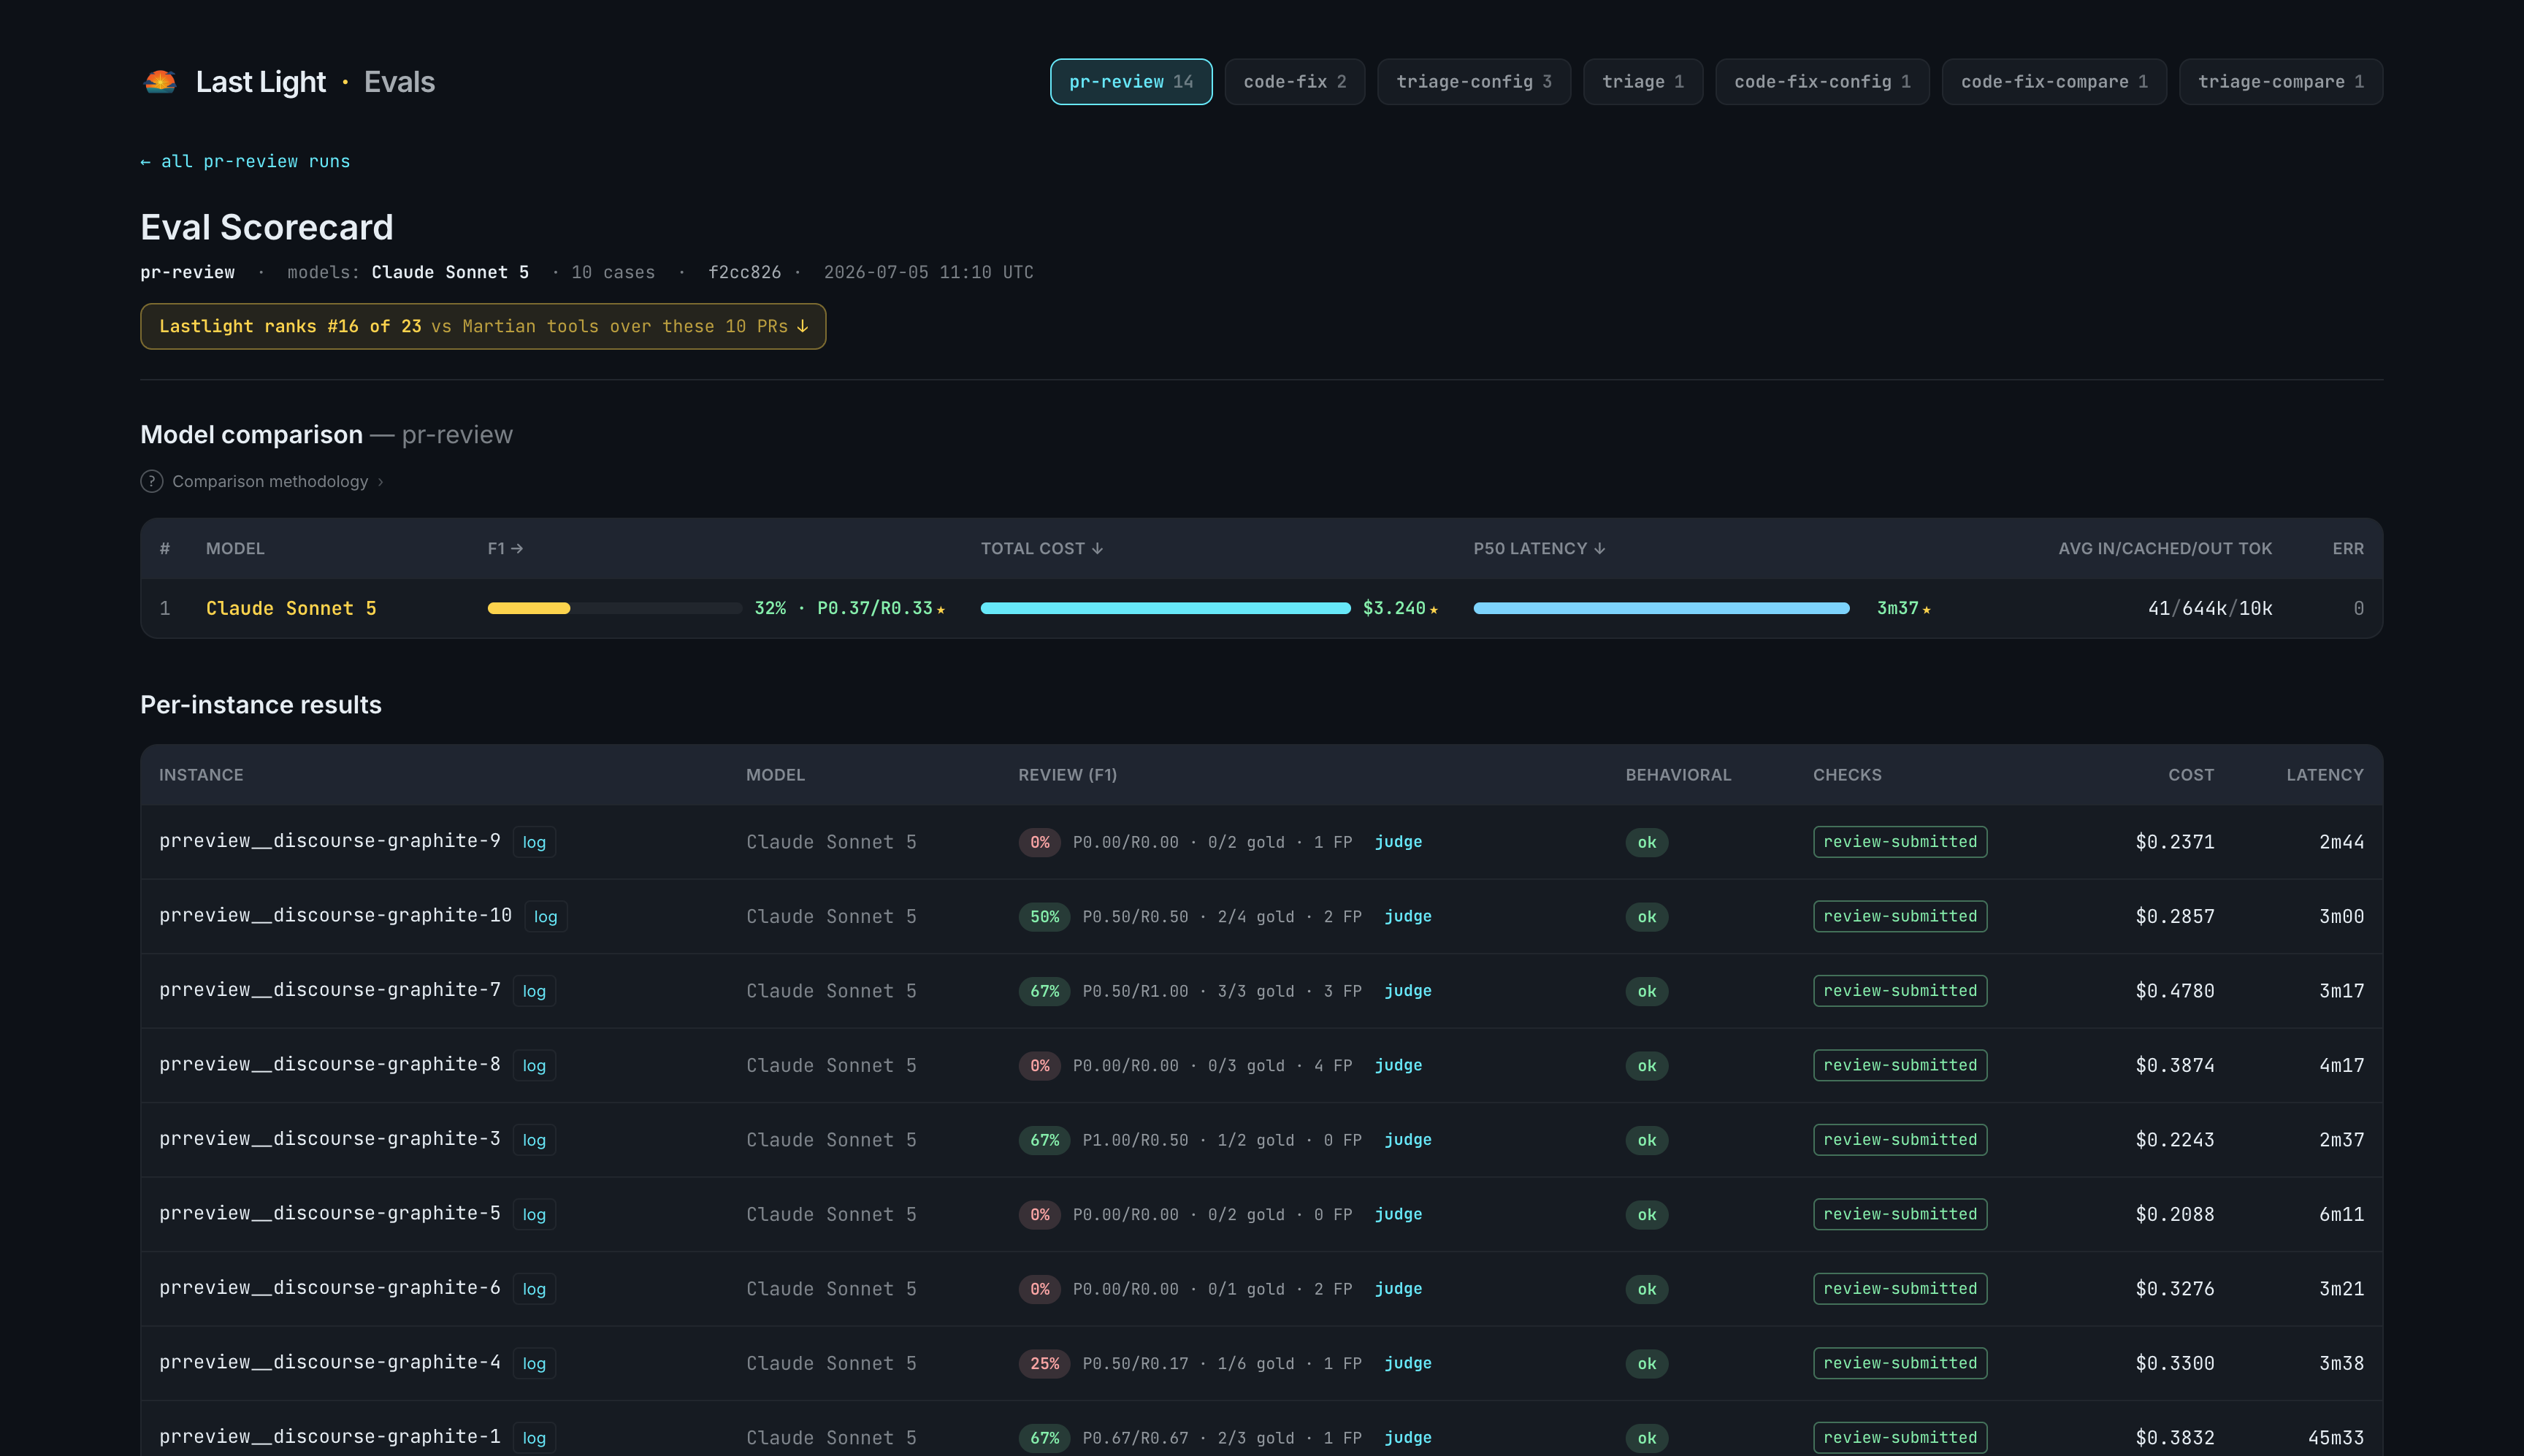Click the yellow F1 progress bar

click(x=529, y=608)
